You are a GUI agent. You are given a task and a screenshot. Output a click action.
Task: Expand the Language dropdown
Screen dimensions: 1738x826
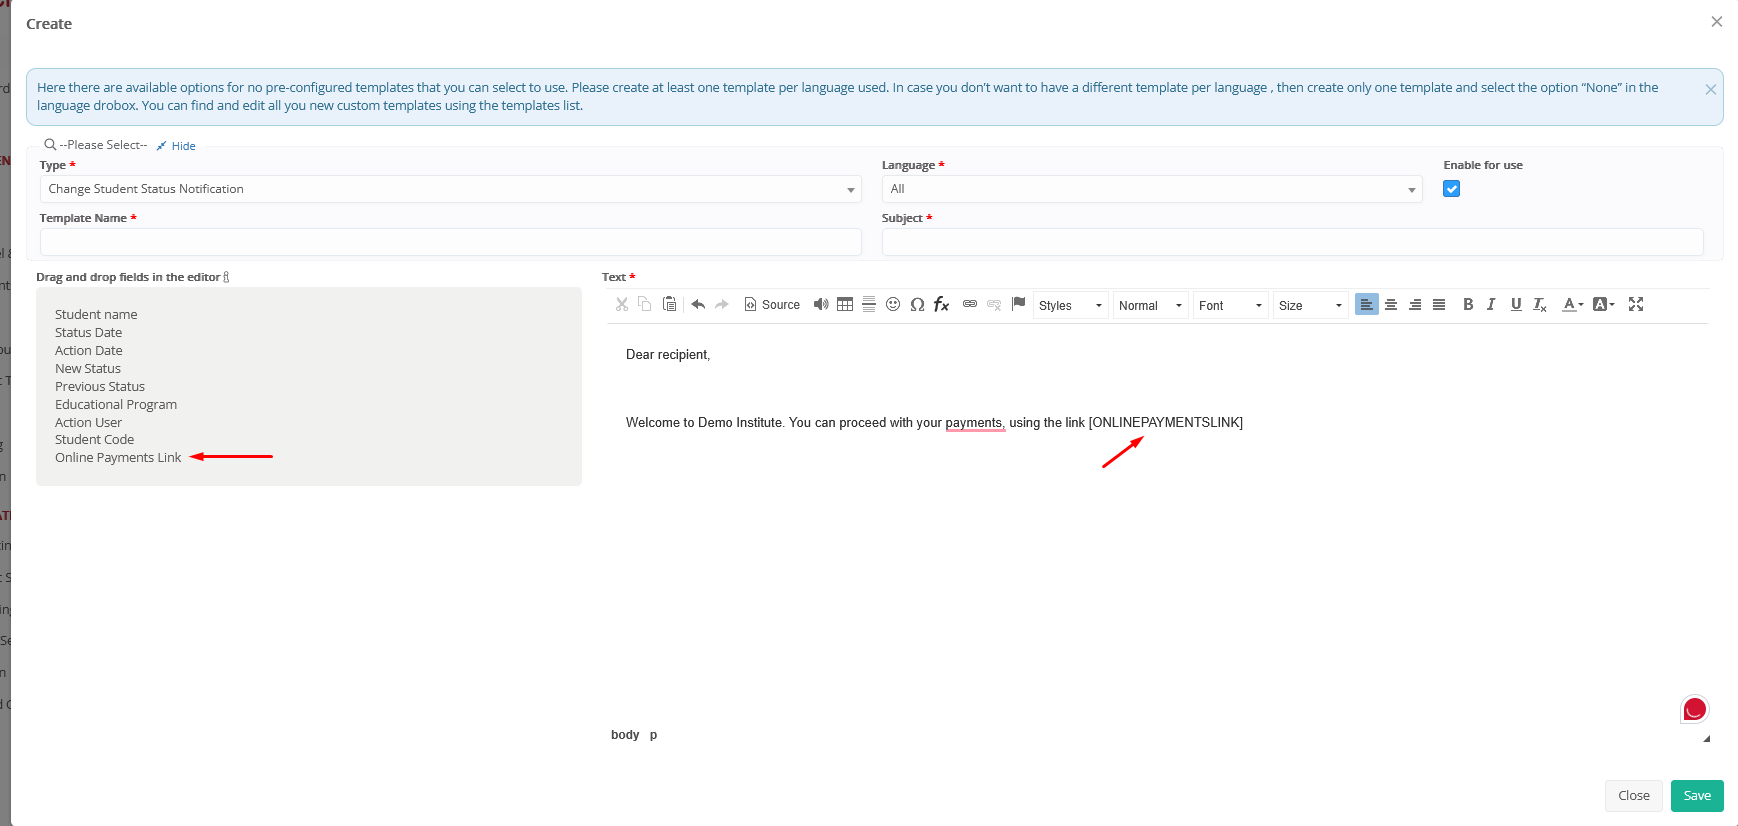(1151, 189)
